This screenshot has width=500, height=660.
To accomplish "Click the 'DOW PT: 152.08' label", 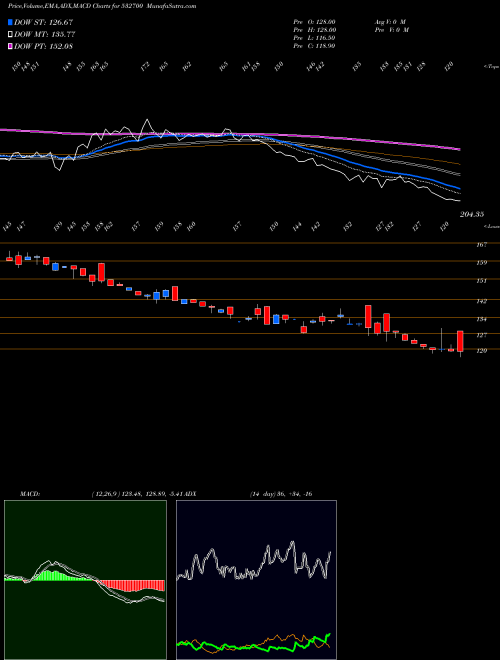I will tap(43, 46).
